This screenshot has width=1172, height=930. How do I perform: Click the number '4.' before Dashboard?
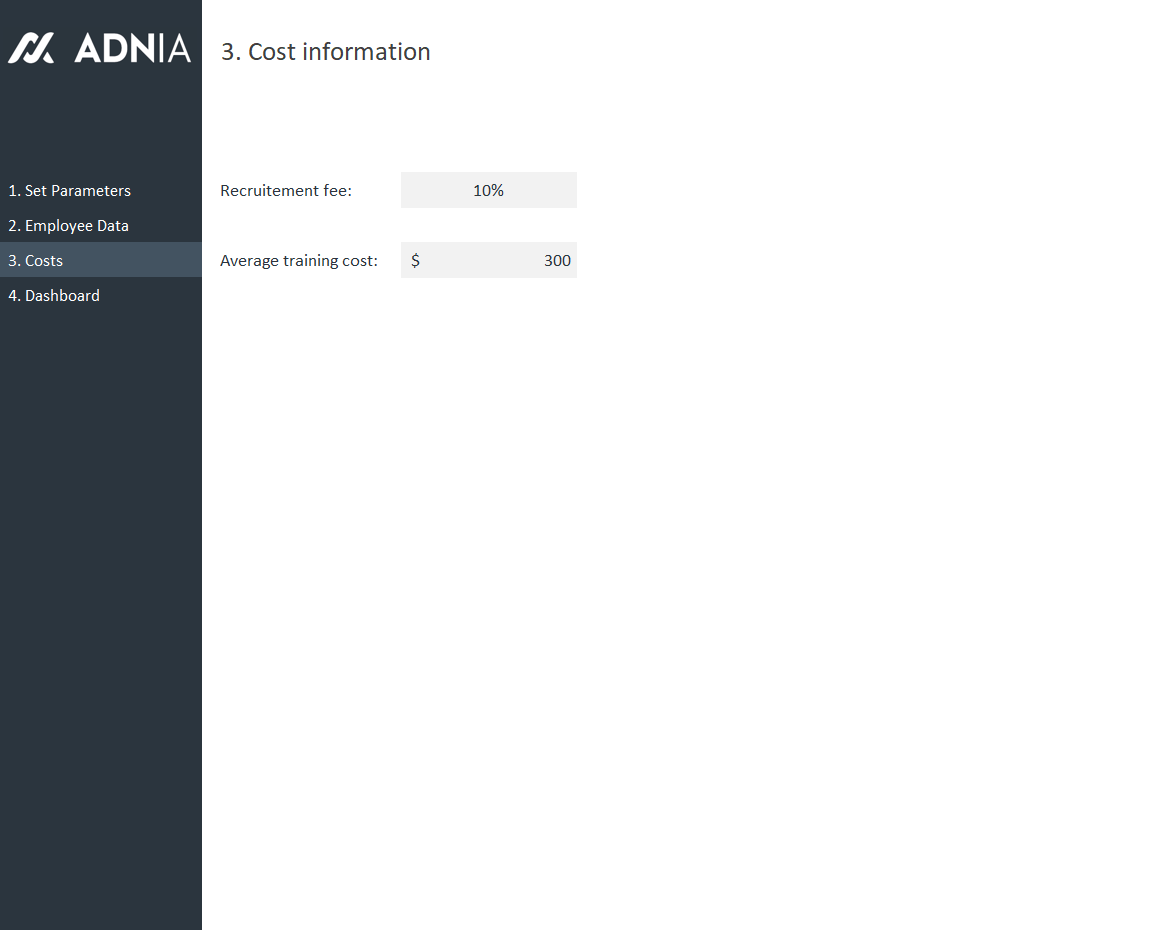pos(13,295)
